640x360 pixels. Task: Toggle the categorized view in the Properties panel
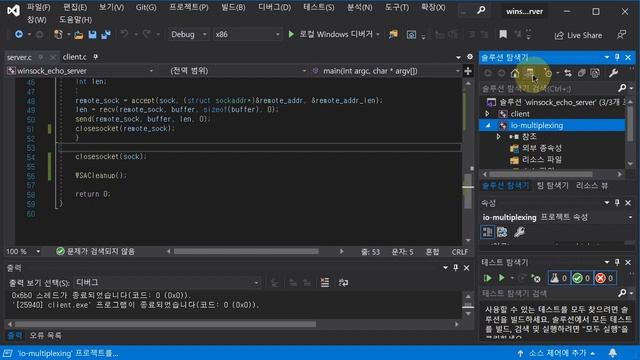(x=488, y=232)
